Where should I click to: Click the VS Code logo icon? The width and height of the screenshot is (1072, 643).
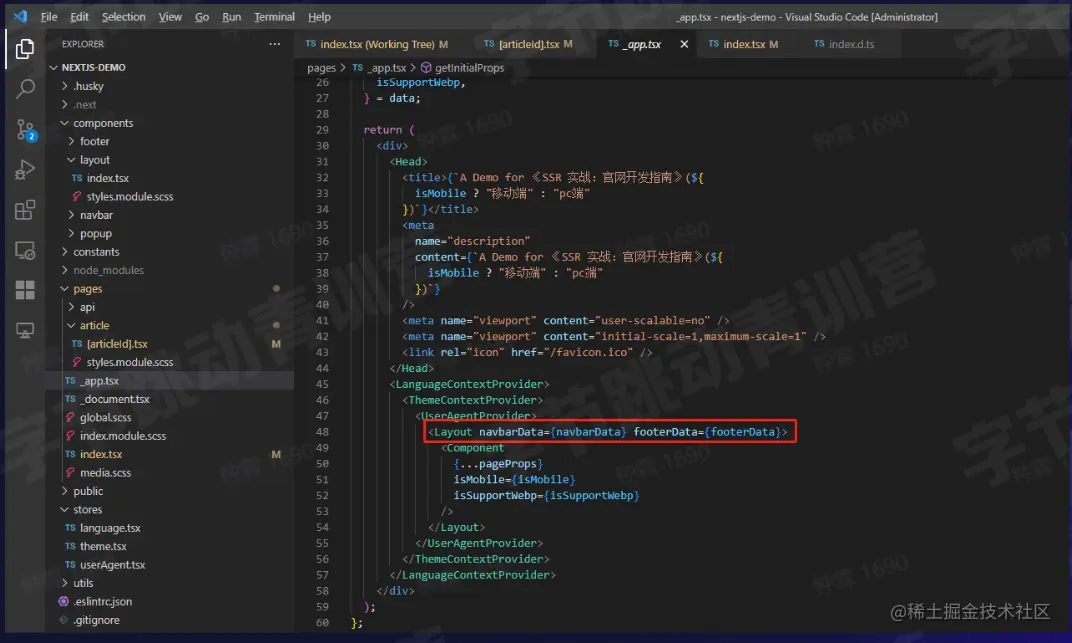point(20,16)
